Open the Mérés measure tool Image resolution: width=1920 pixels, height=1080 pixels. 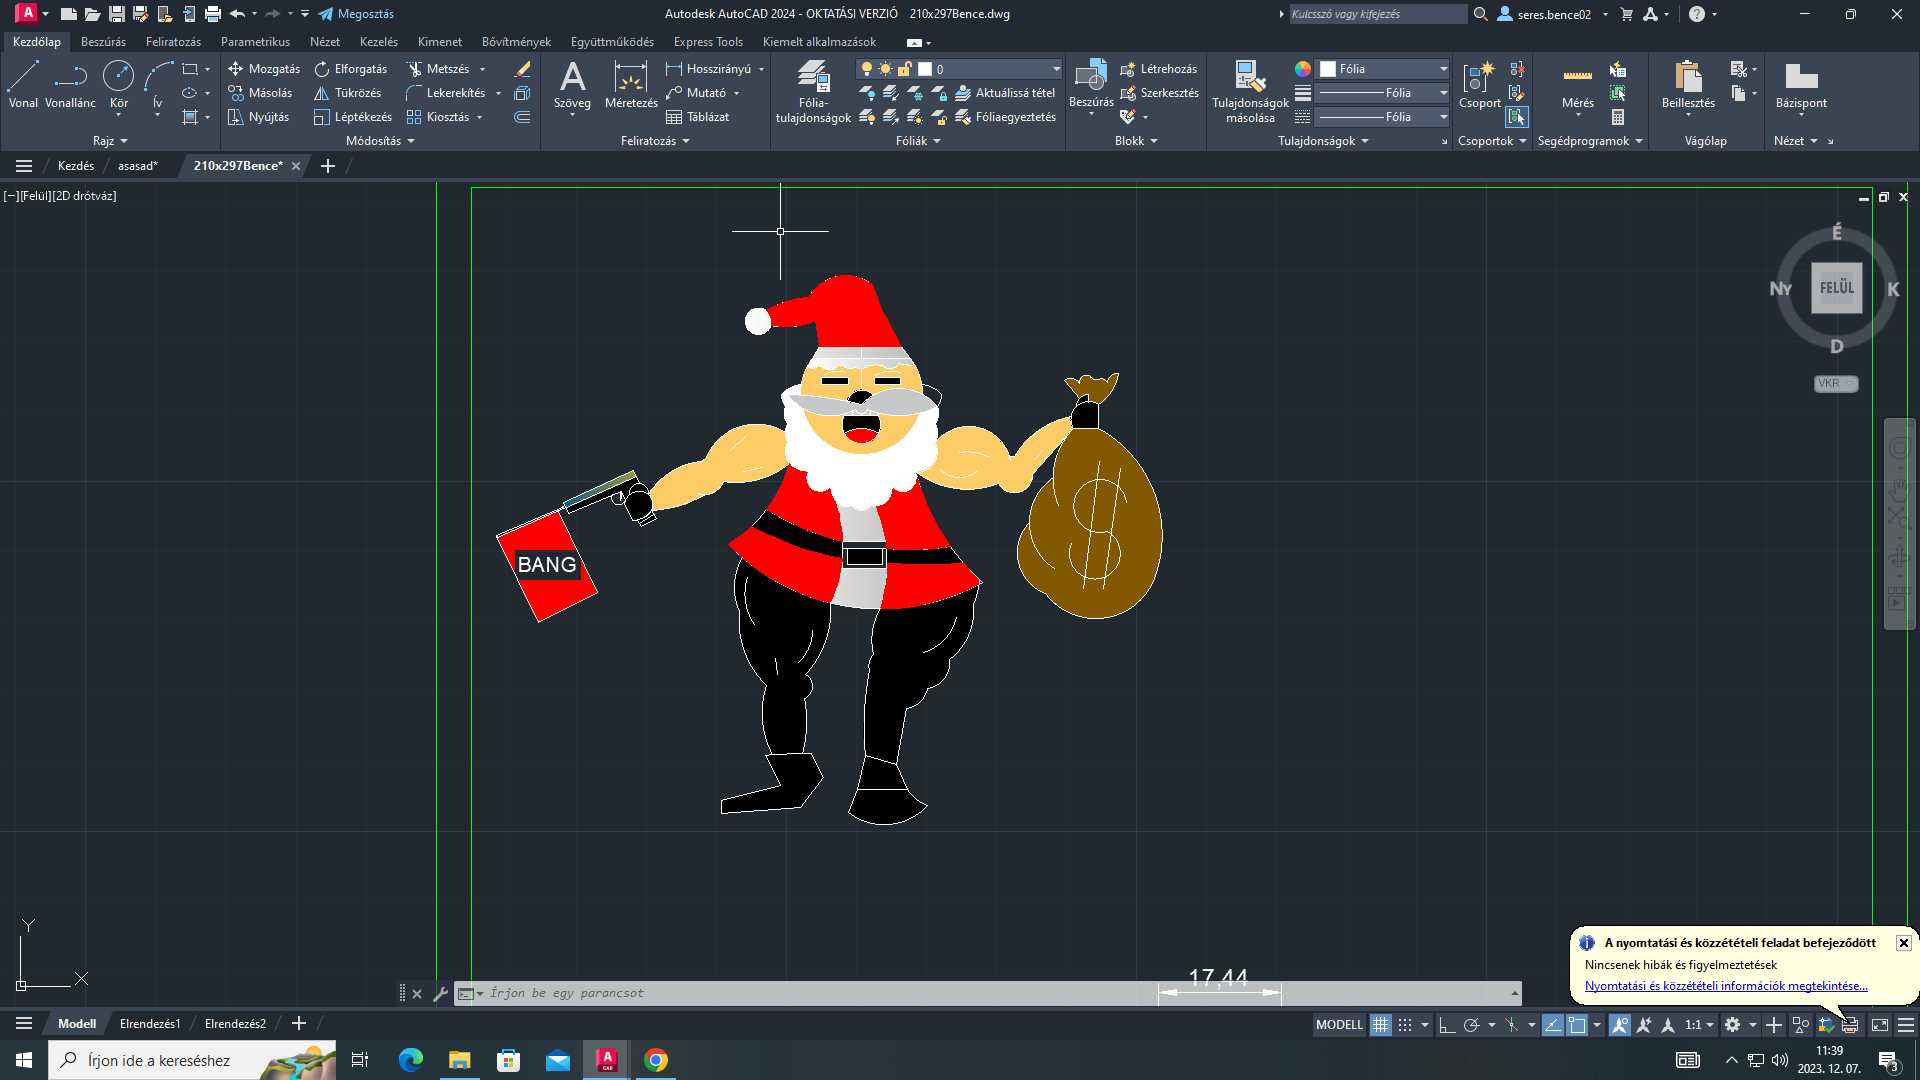click(1577, 84)
